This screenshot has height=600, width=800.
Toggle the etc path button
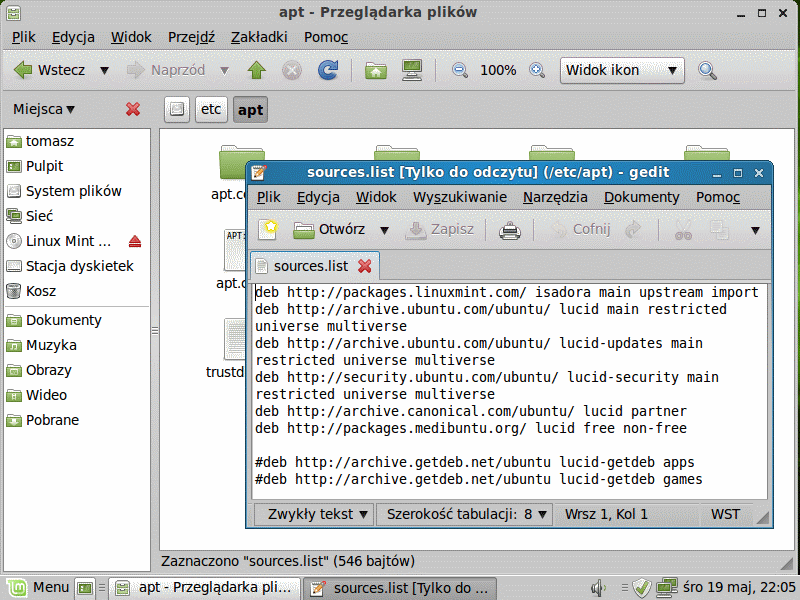(211, 109)
